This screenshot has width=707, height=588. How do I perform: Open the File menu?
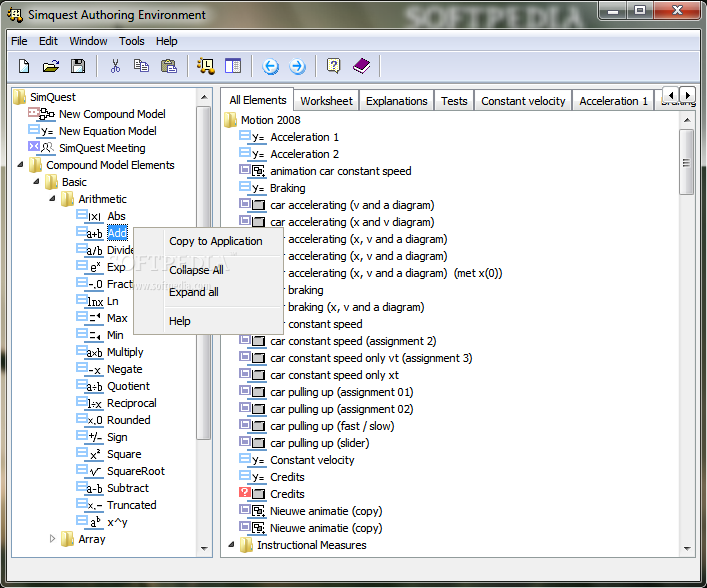(19, 41)
